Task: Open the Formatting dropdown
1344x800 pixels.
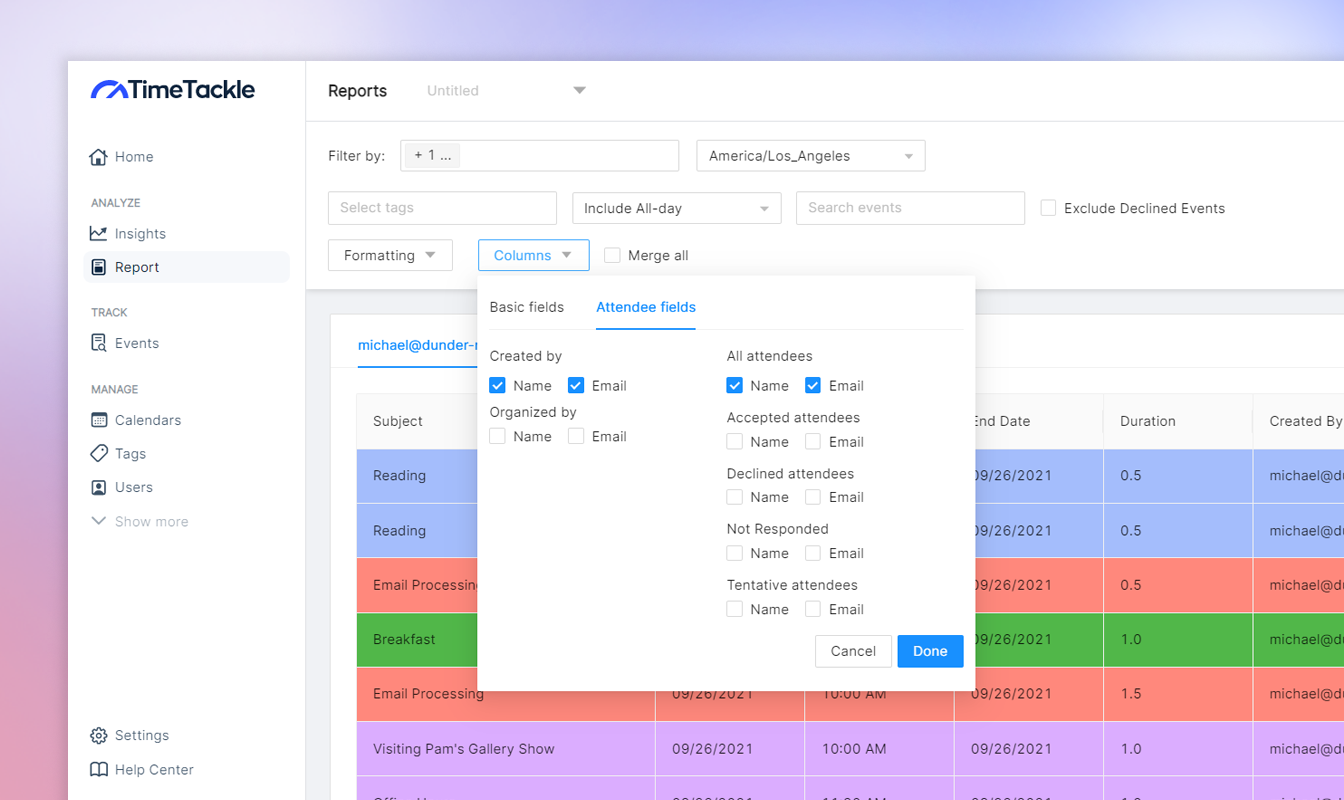Action: click(x=390, y=255)
